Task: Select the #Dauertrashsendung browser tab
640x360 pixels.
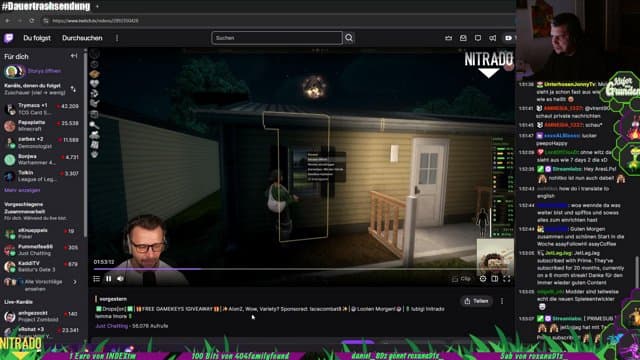Action: (x=46, y=6)
